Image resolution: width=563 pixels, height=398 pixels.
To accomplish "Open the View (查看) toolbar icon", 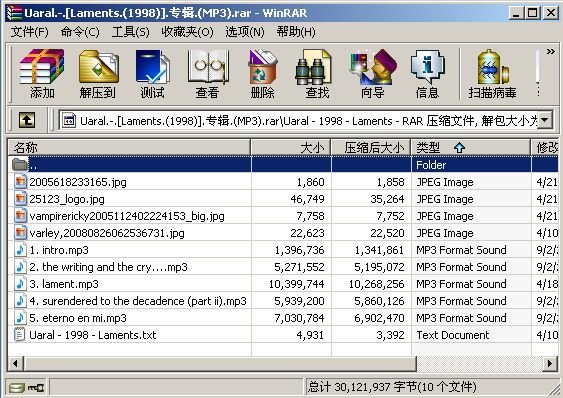I will [x=208, y=67].
